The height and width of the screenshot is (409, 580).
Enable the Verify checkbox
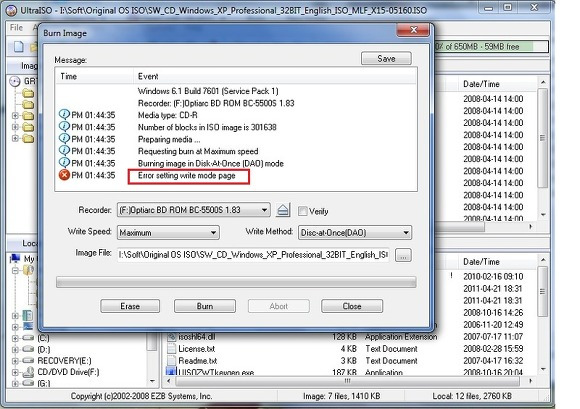coord(303,211)
